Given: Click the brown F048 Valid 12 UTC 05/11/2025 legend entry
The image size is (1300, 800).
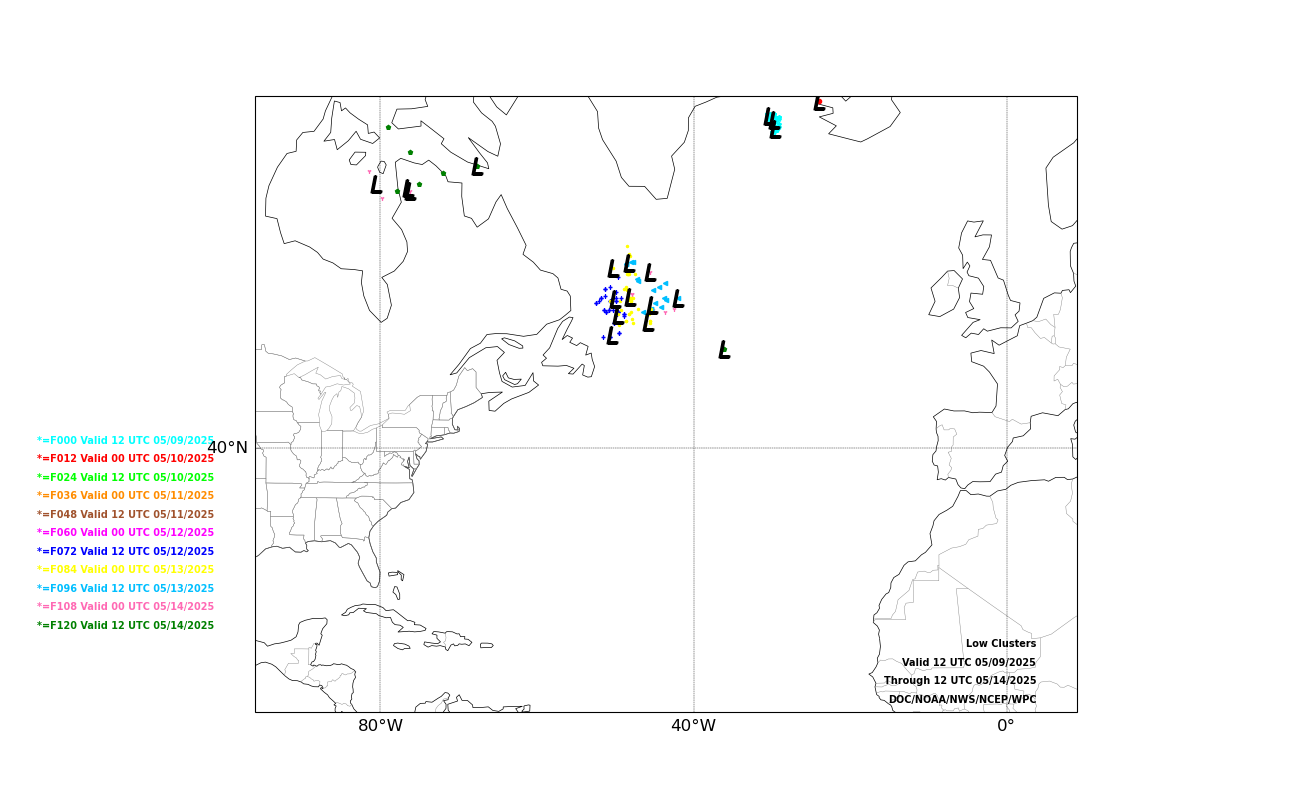Looking at the screenshot, I should (126, 515).
